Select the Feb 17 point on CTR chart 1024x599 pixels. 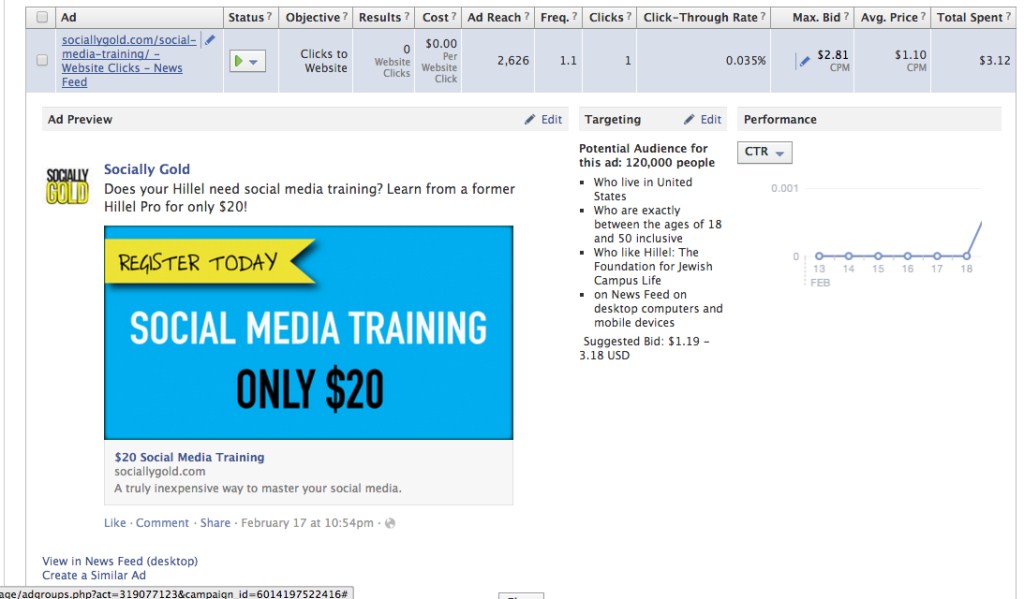tap(937, 256)
